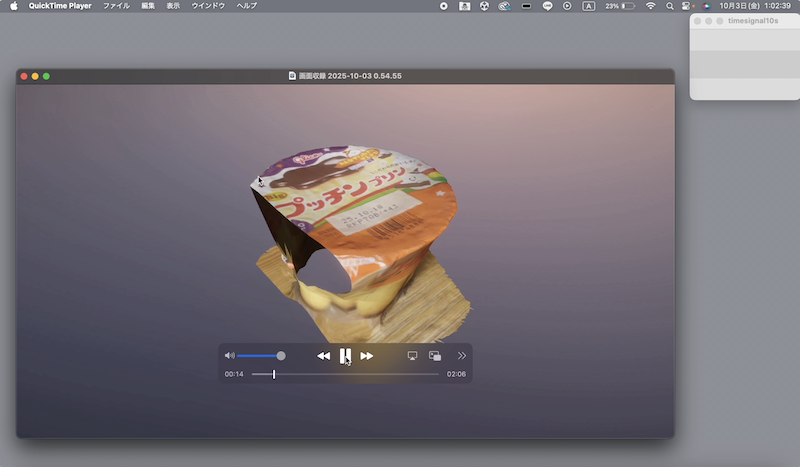Screen dimensions: 800x467
Task: Click the battery status icon
Action: point(630,6)
